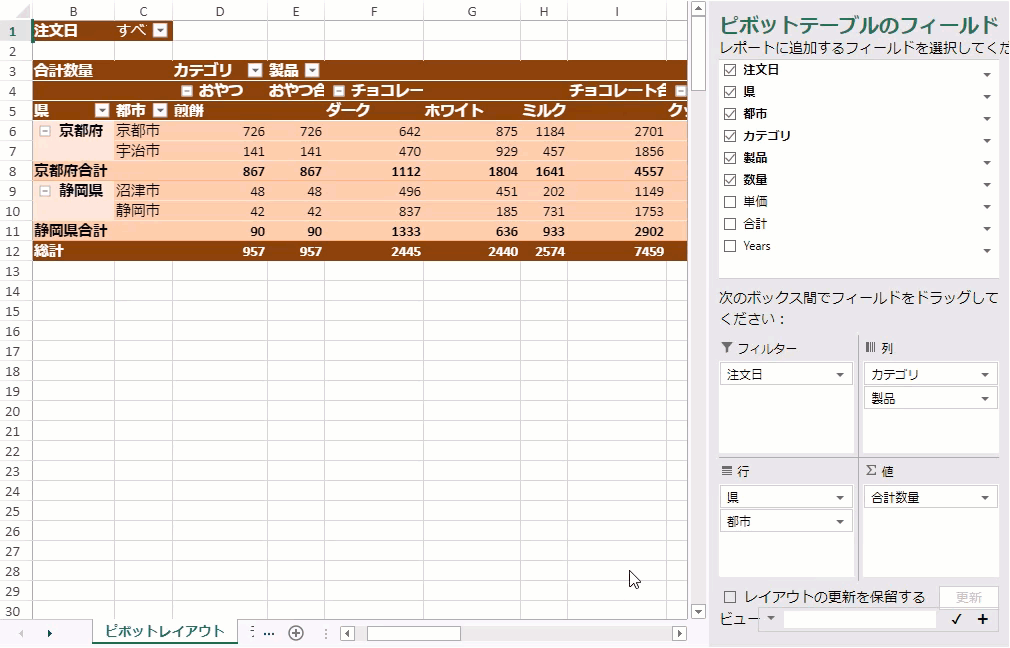Screen dimensions: 1010x648
Task: Open dropdown arrow beside Years in field list
Action: [987, 251]
